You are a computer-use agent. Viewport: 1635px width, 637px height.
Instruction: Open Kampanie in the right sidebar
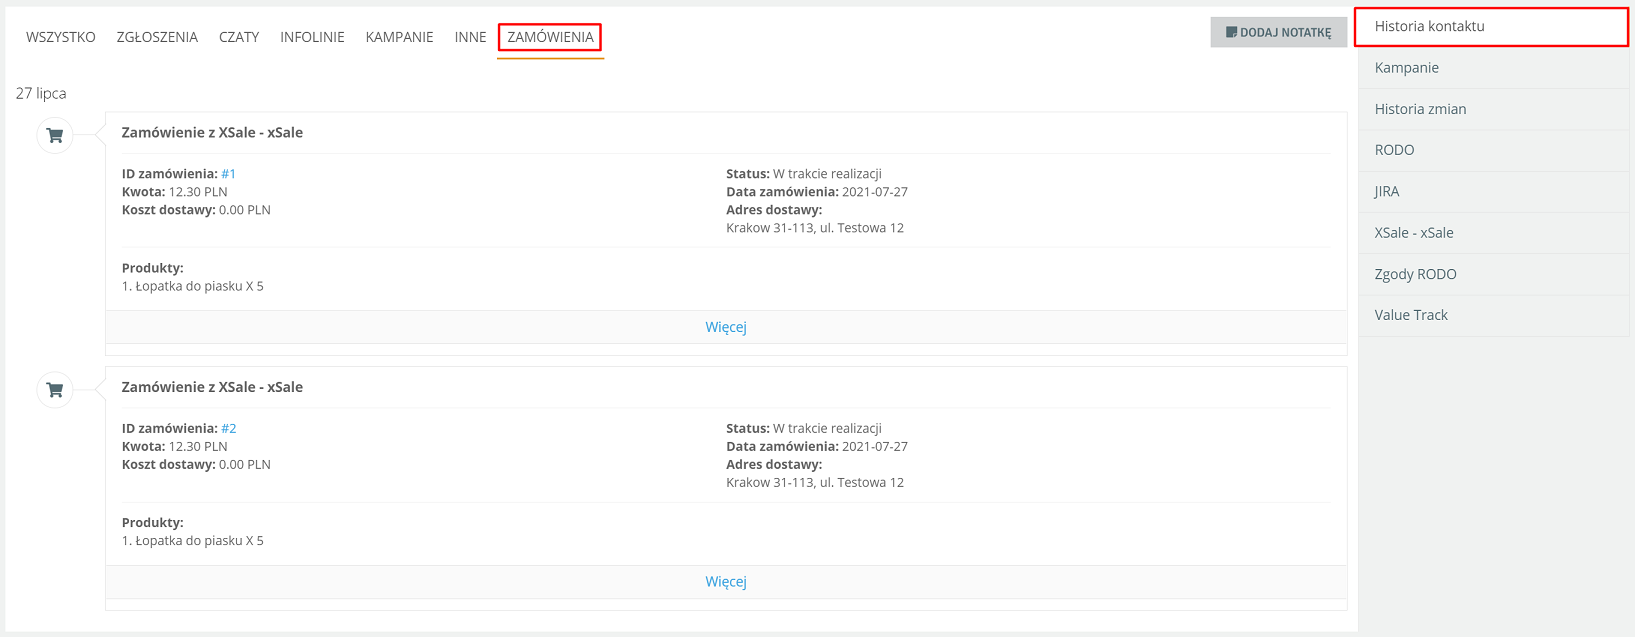1493,68
